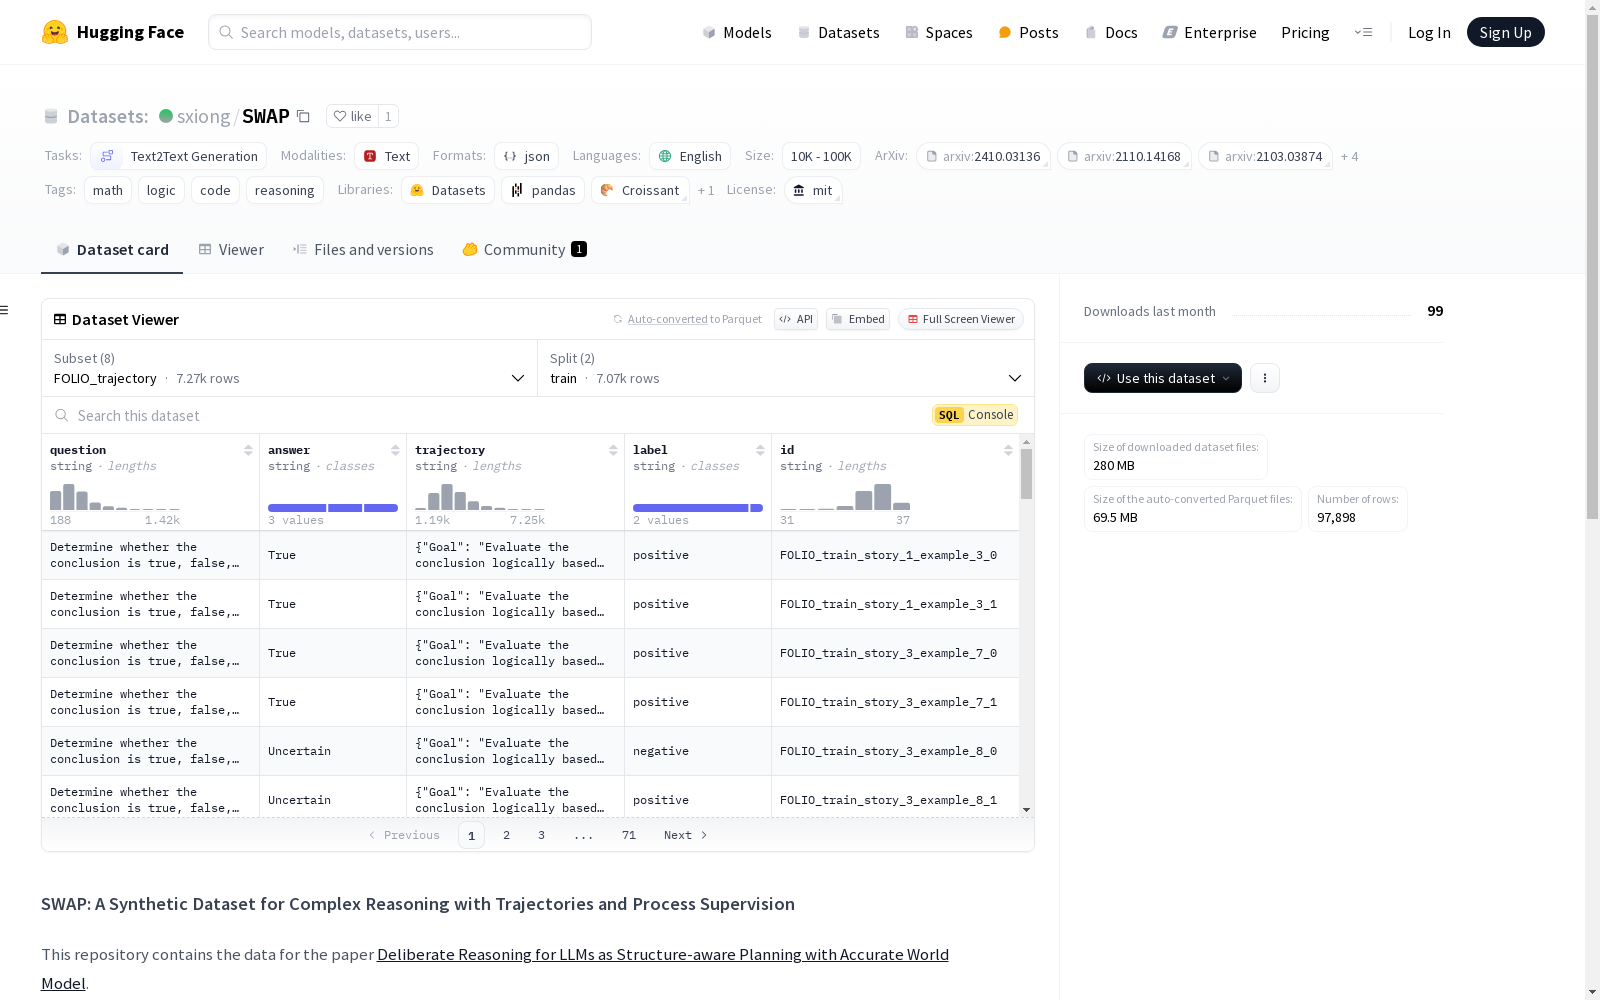This screenshot has height=1000, width=1600.
Task: Open the Pricing page
Action: click(1305, 32)
